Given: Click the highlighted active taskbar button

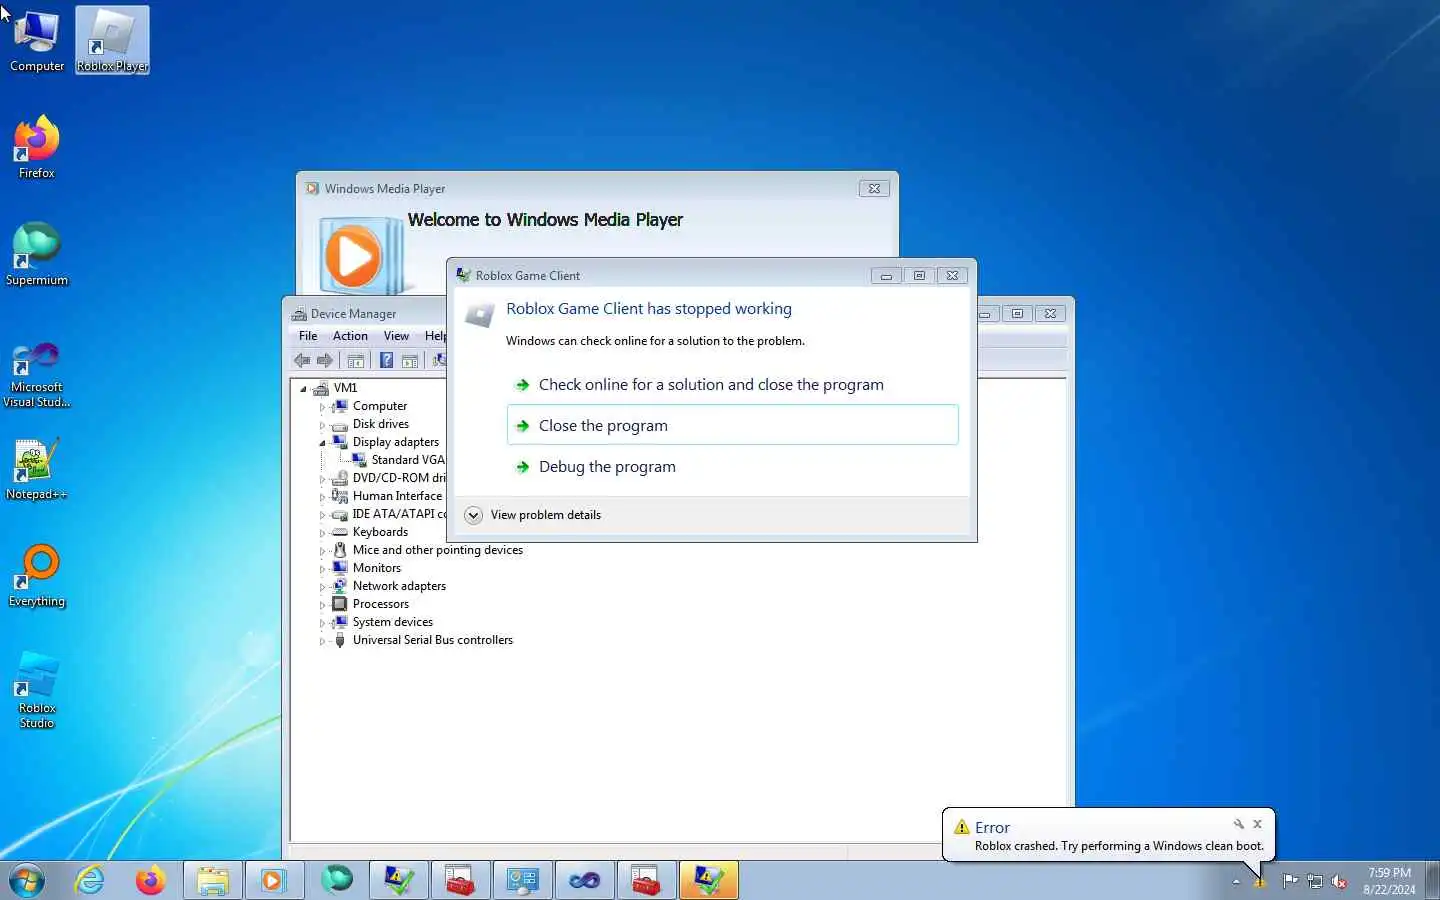Looking at the screenshot, I should [x=708, y=881].
